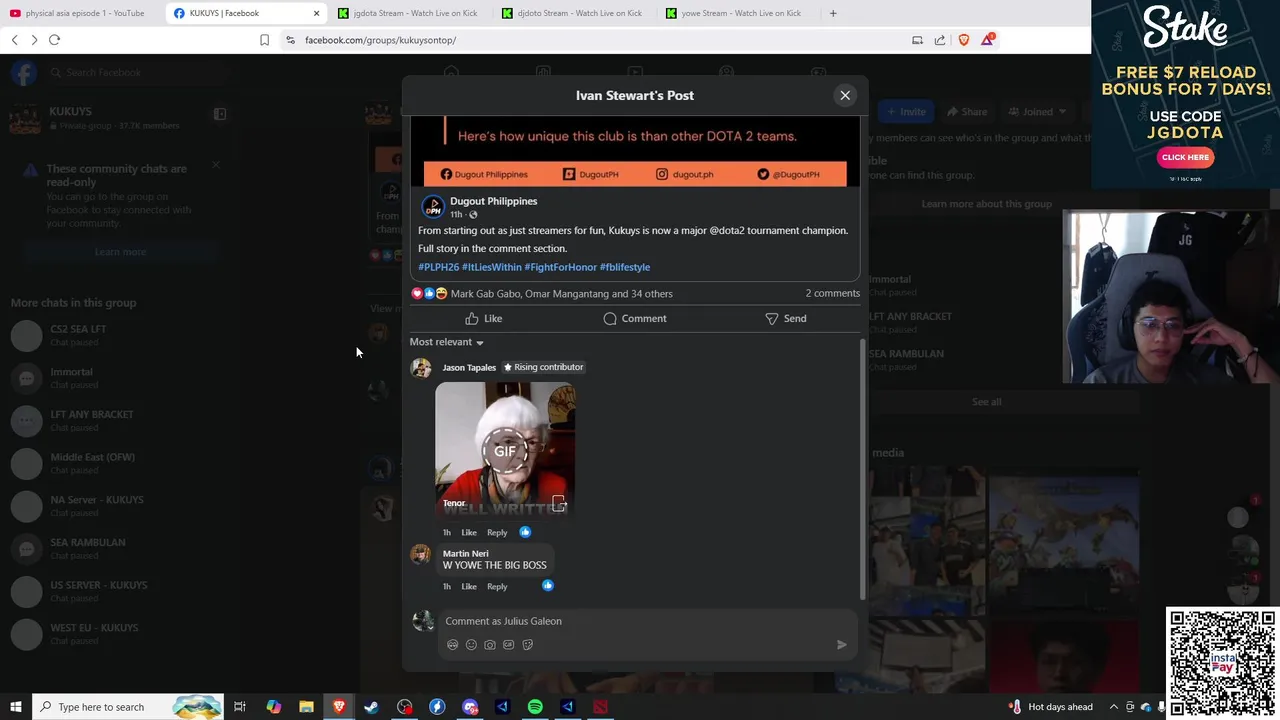
Task: Click the send arrow in comment box
Action: coord(841,645)
